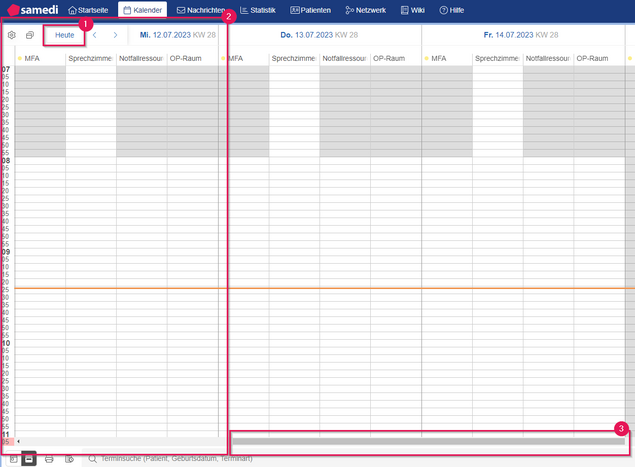Go to Patienten tab
Viewport: 635px width, 467px height.
(311, 10)
